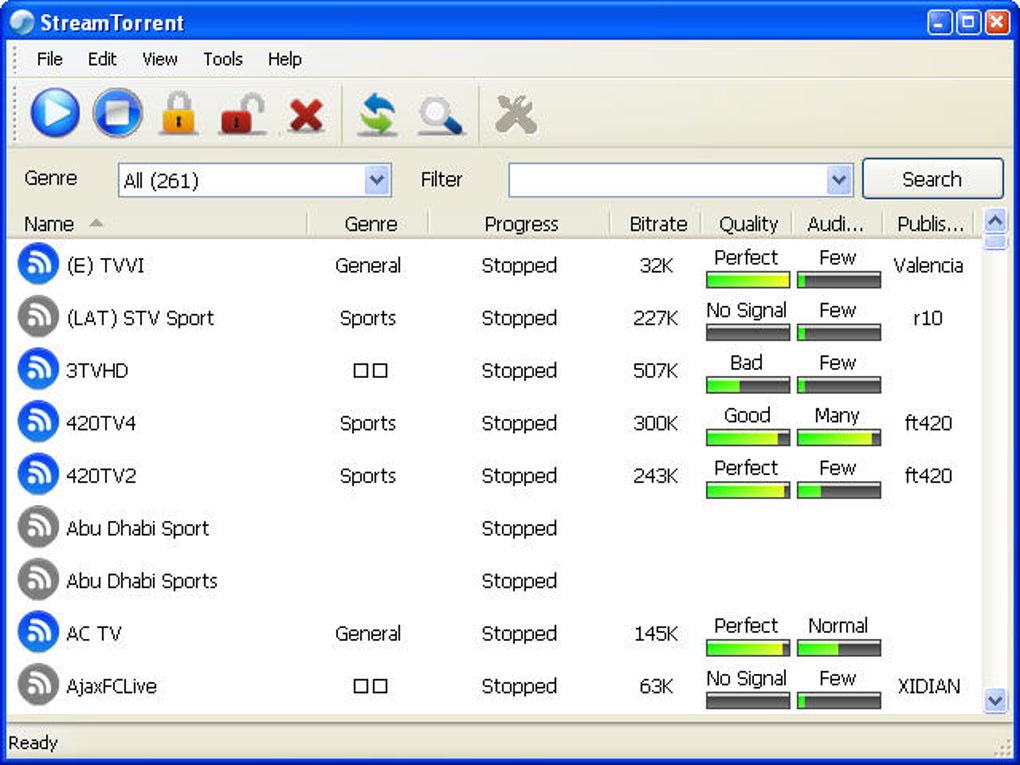
Task: Click the magnifying glass search icon
Action: pyautogui.click(x=440, y=116)
